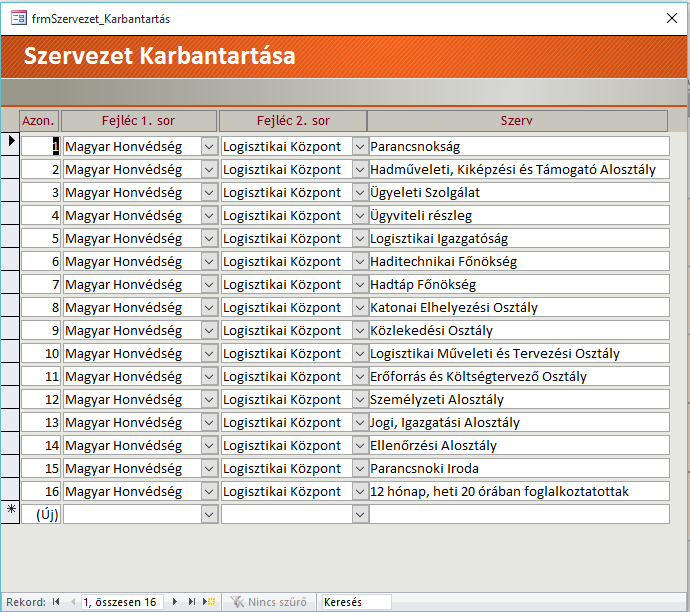Click the 'Szerv' column header

coord(517,121)
